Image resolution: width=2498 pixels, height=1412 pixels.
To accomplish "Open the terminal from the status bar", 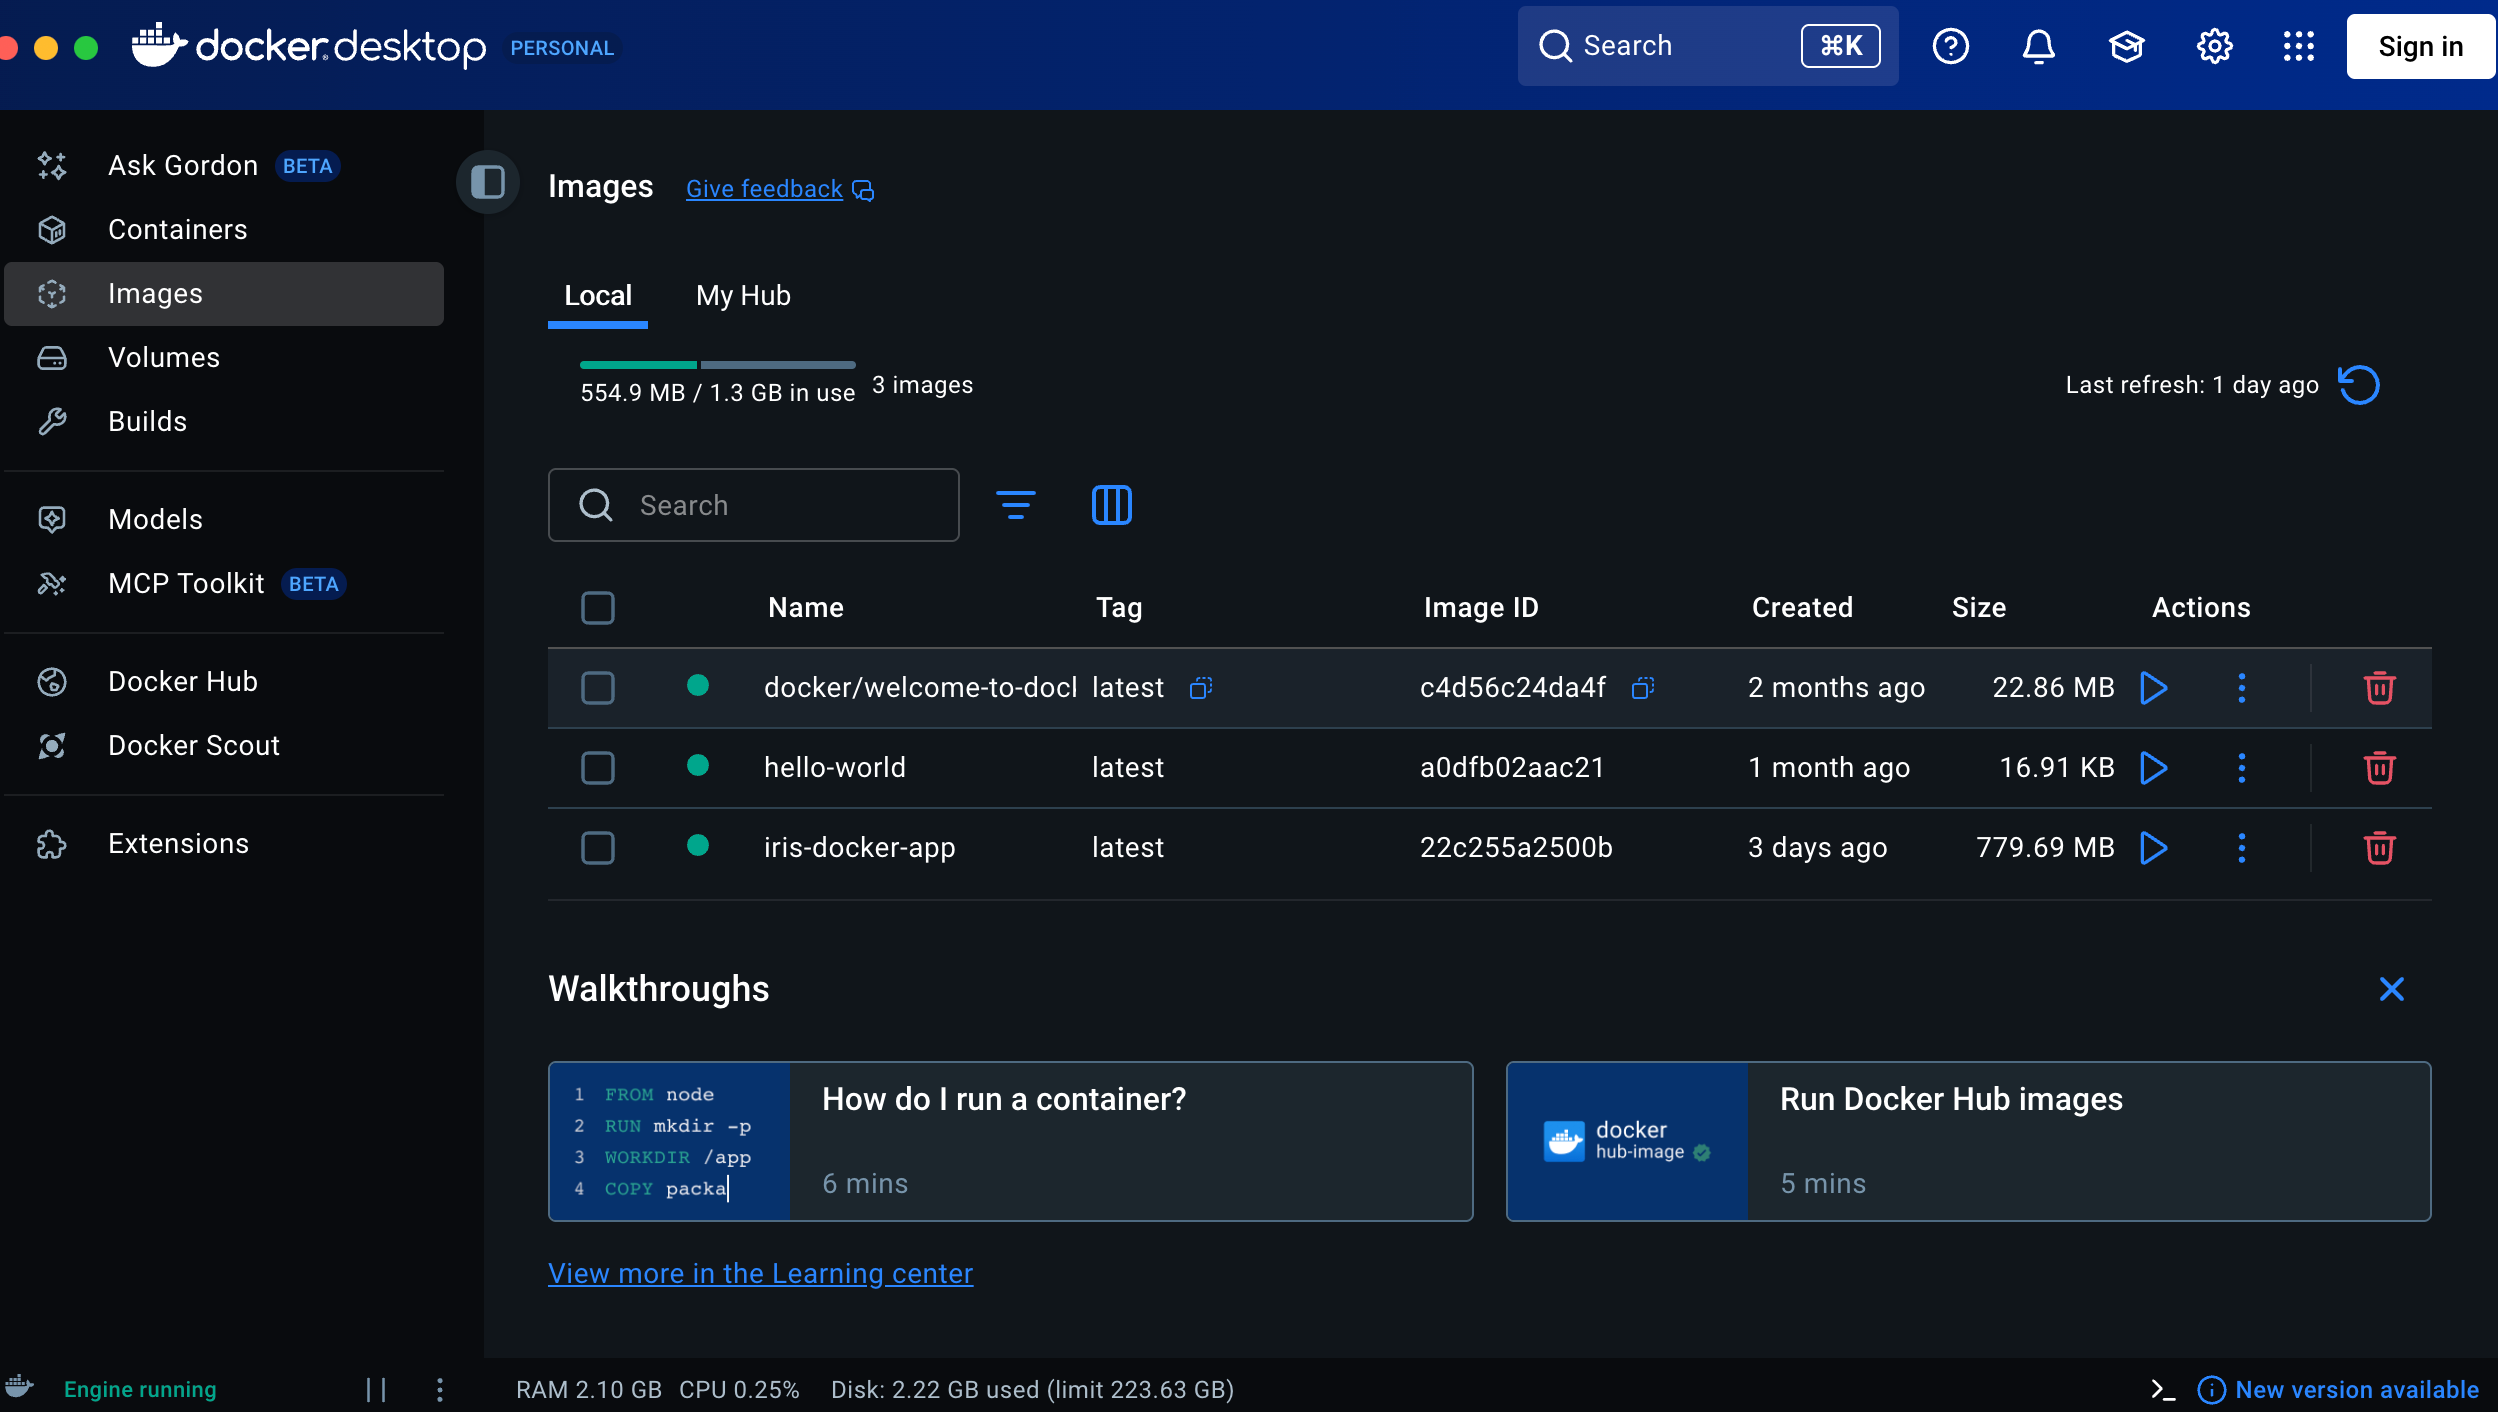I will (2163, 1389).
